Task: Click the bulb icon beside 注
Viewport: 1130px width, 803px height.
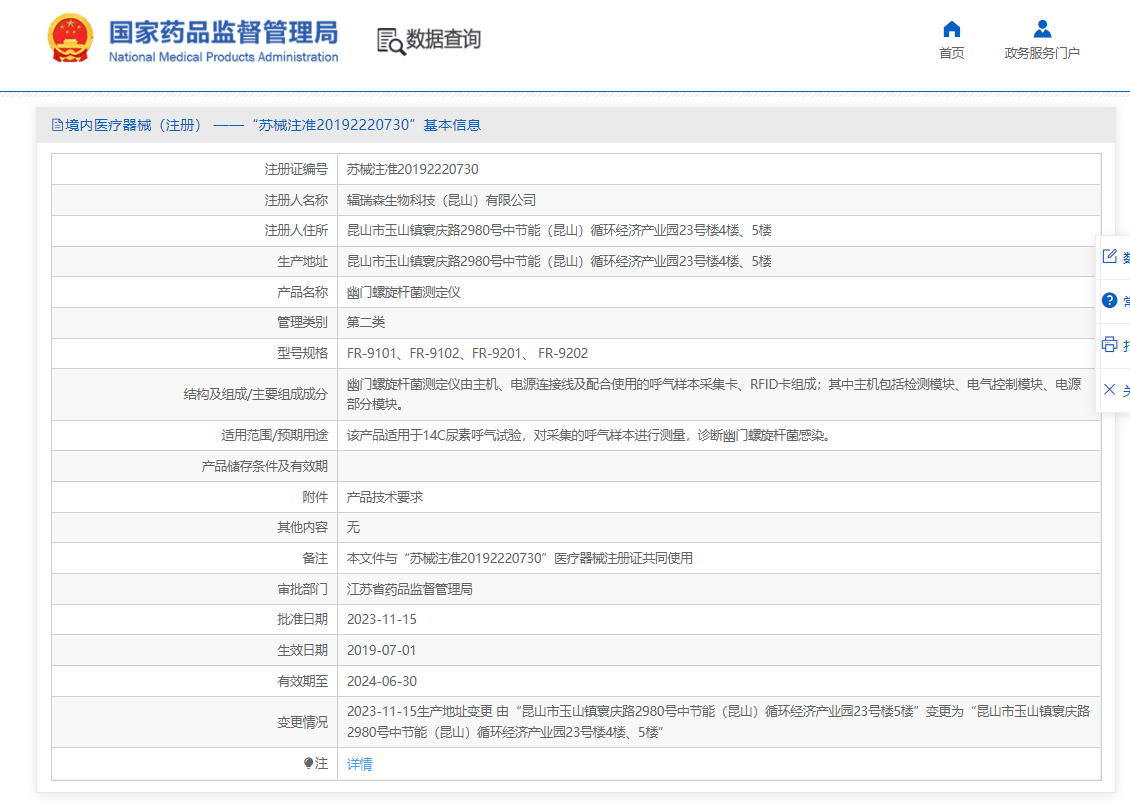Action: click(x=308, y=763)
